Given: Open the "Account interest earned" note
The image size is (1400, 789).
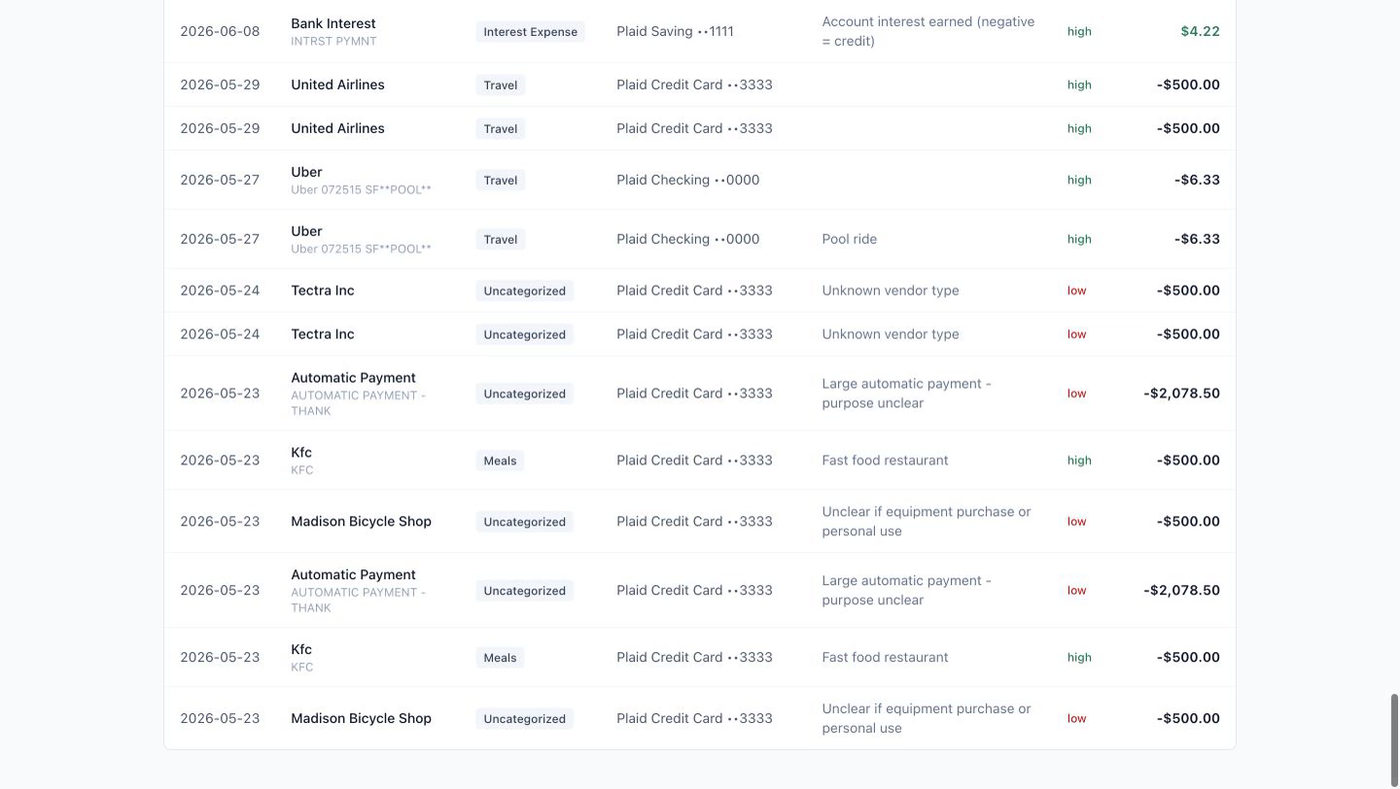Looking at the screenshot, I should 928,31.
